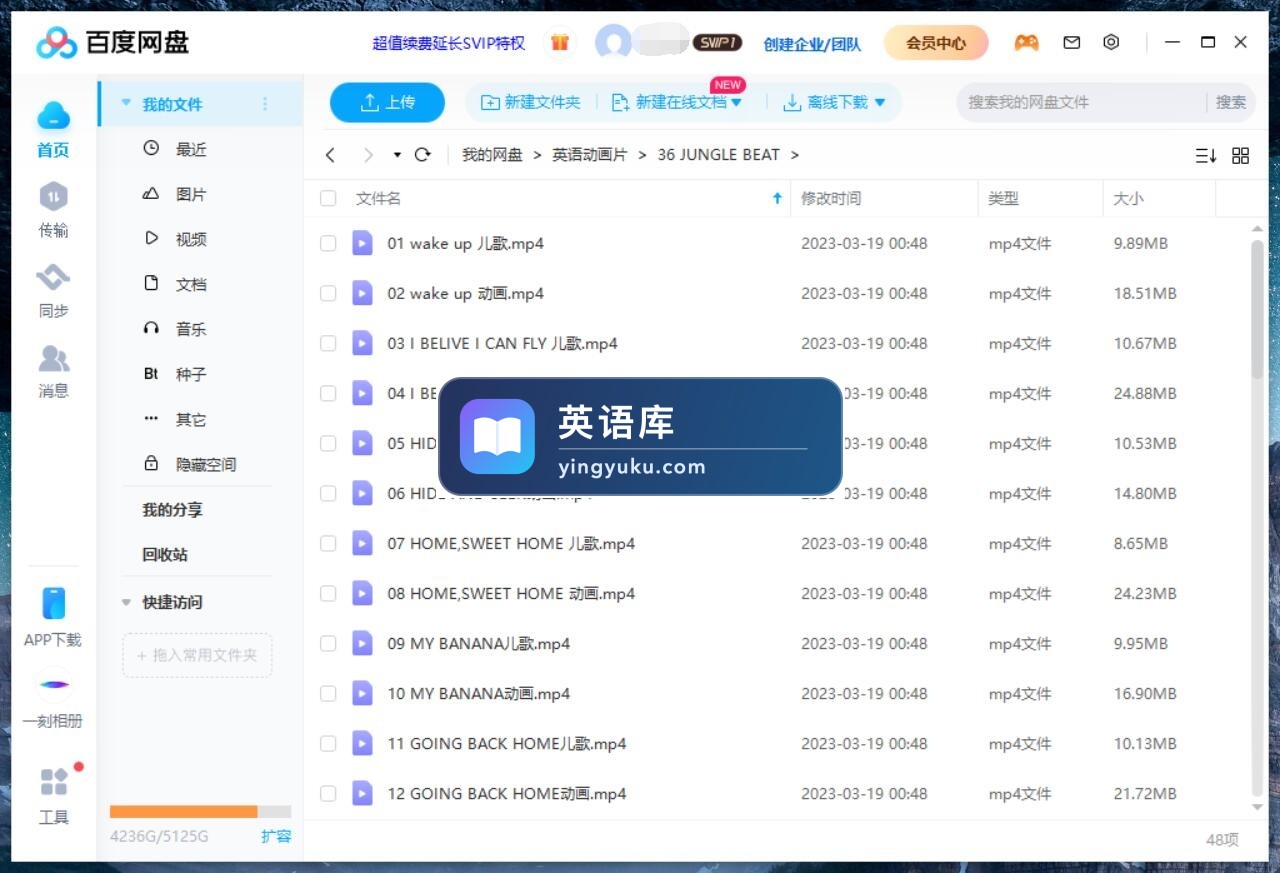Click 超值续费延长SVIP特权 link
The height and width of the screenshot is (873, 1280).
(449, 43)
